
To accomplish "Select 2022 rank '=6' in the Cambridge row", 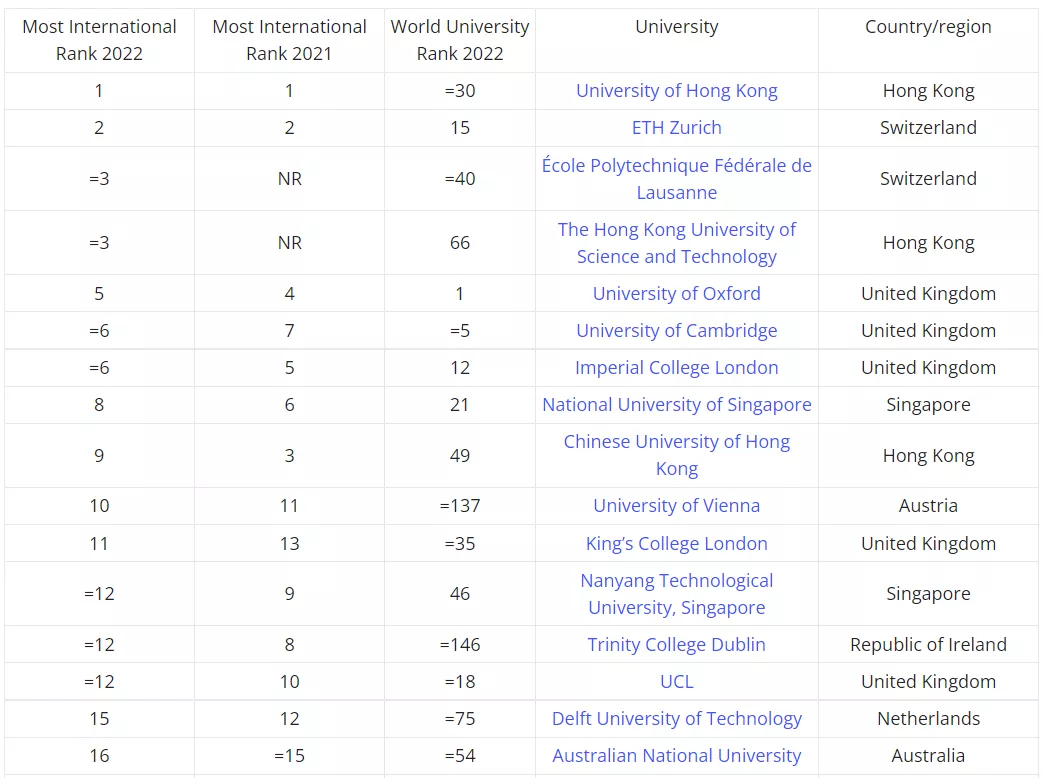I will 99,330.
